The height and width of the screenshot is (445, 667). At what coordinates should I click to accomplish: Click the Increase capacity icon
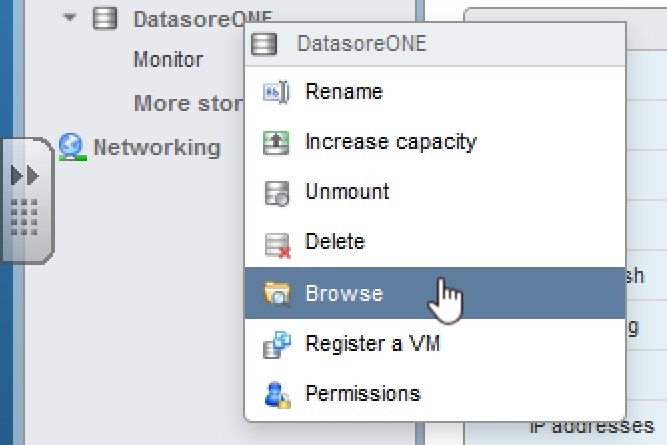click(275, 142)
